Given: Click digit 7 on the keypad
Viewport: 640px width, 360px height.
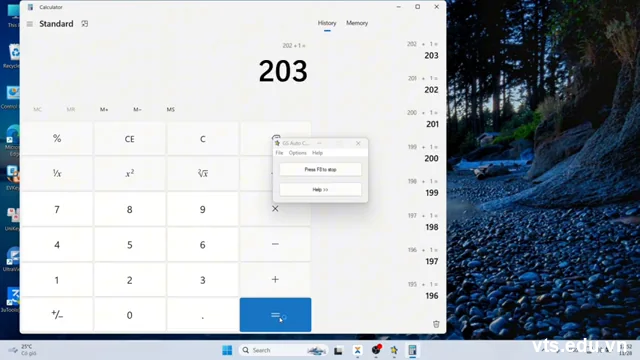Looking at the screenshot, I should click(57, 209).
